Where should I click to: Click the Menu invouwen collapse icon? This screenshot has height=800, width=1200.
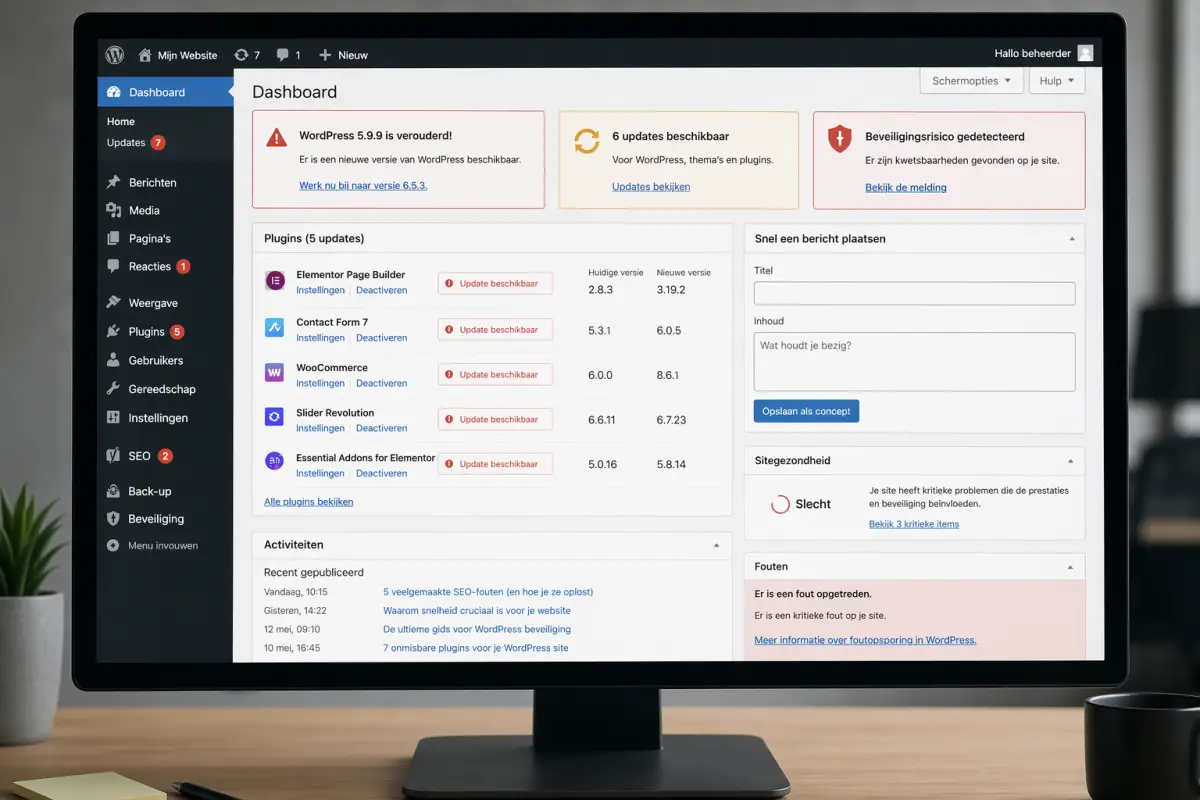point(113,546)
